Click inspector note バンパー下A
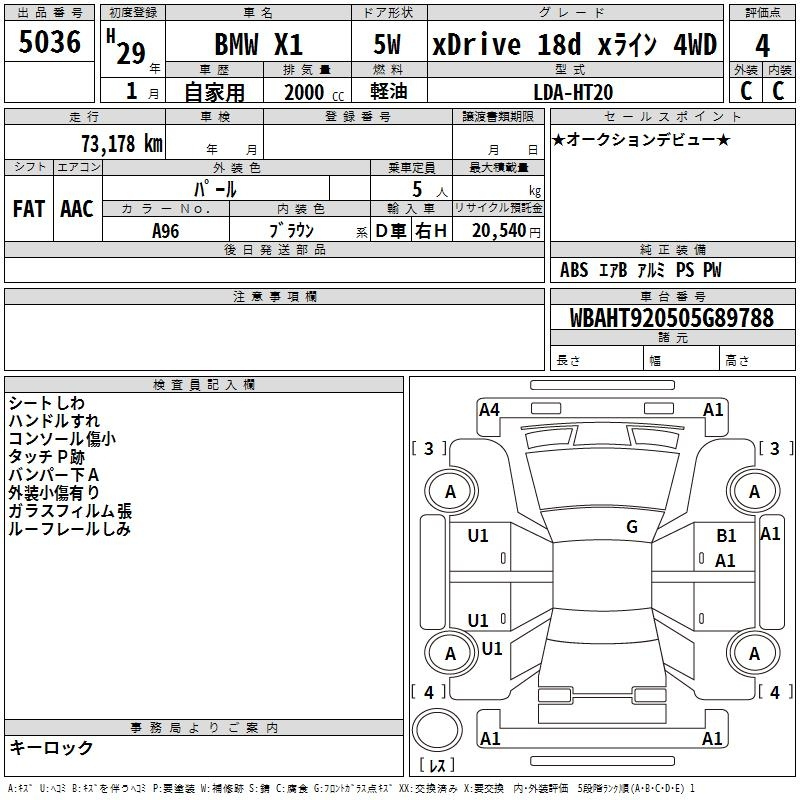 54,475
